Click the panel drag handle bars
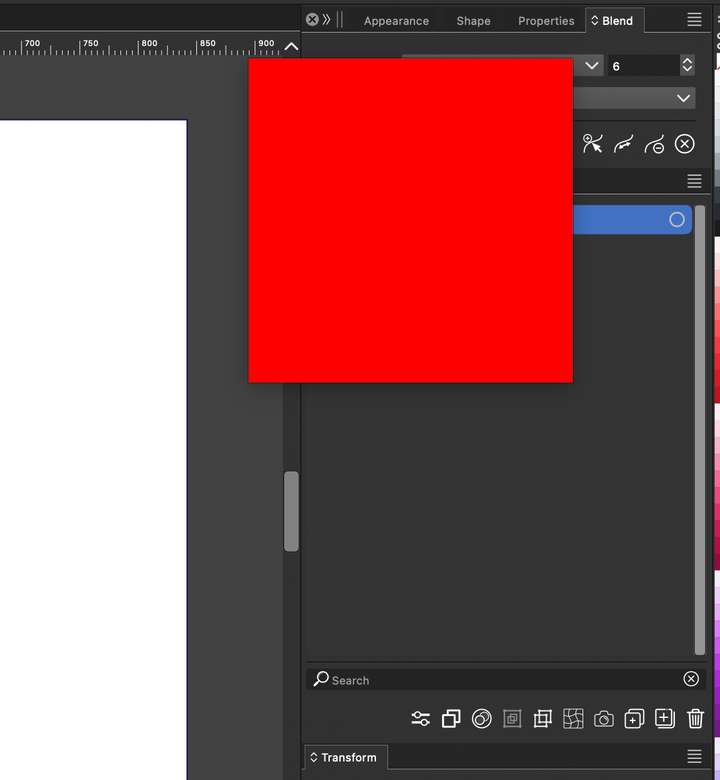The height and width of the screenshot is (780, 720). click(x=340, y=20)
